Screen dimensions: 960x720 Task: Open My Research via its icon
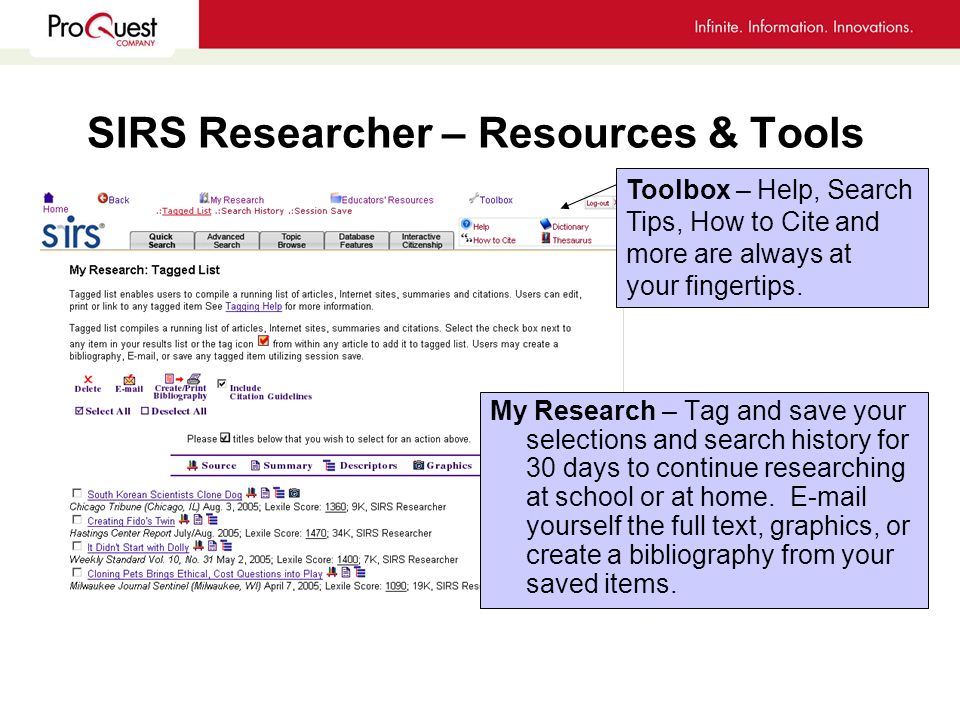(204, 198)
